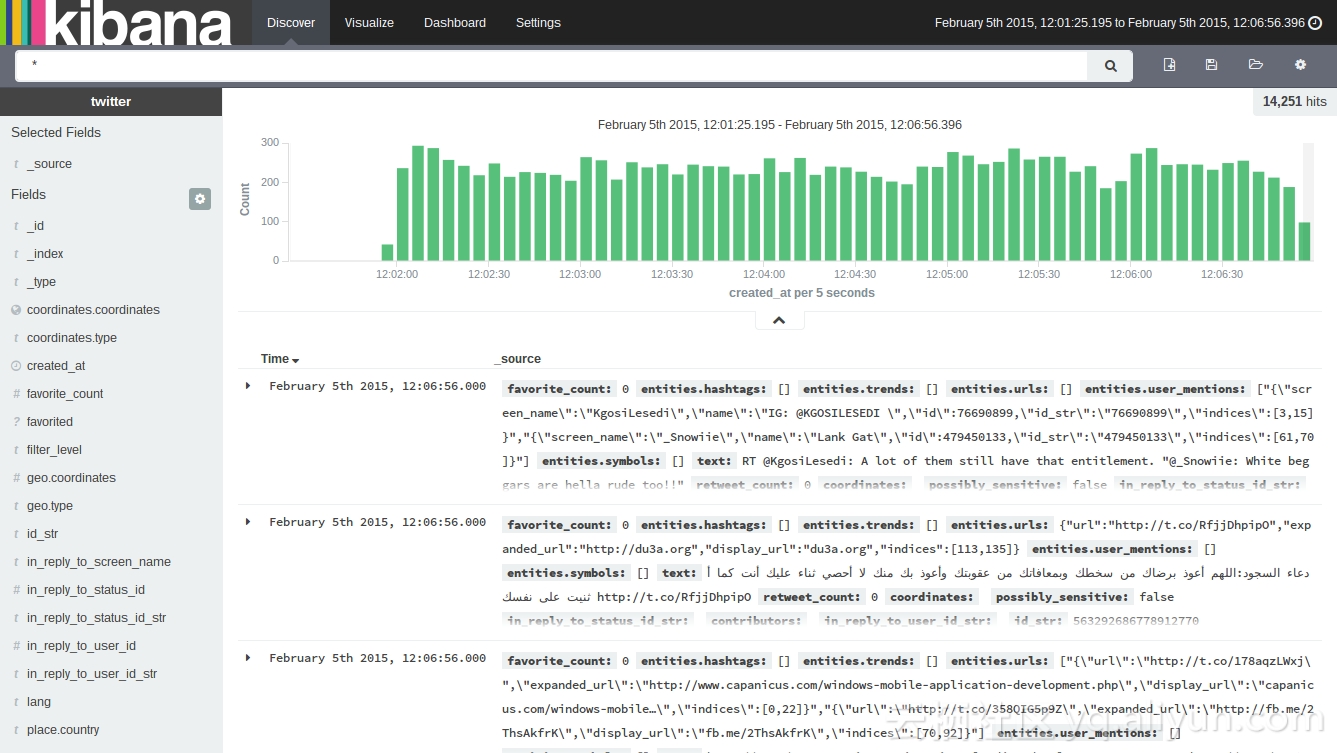This screenshot has width=1337, height=753.
Task: Open the search settings gear icon
Action: [x=1300, y=65]
